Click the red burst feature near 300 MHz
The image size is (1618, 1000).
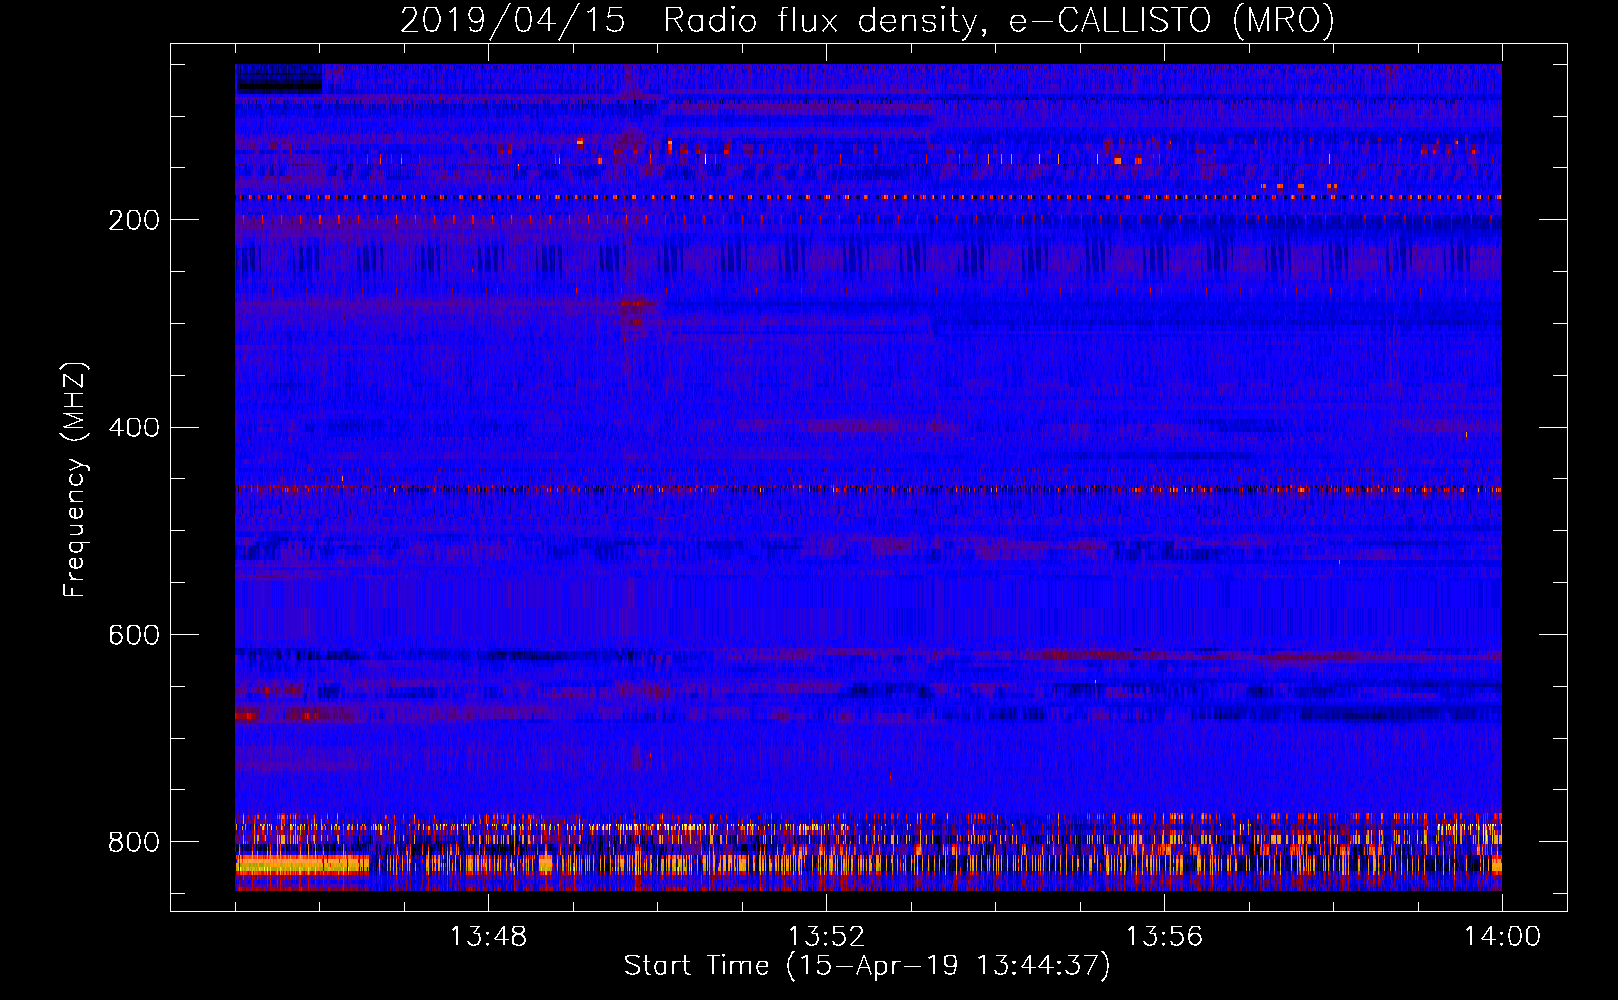pyautogui.click(x=635, y=312)
